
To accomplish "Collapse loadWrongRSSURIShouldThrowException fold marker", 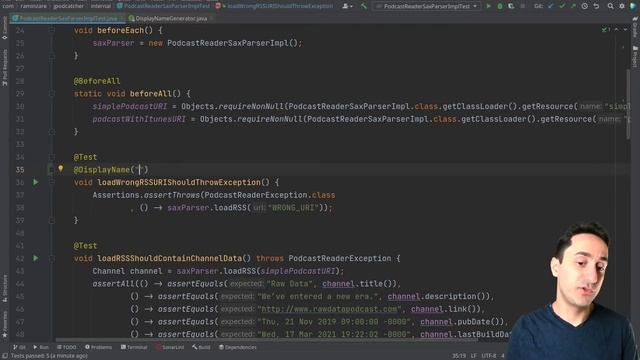I will pos(52,182).
